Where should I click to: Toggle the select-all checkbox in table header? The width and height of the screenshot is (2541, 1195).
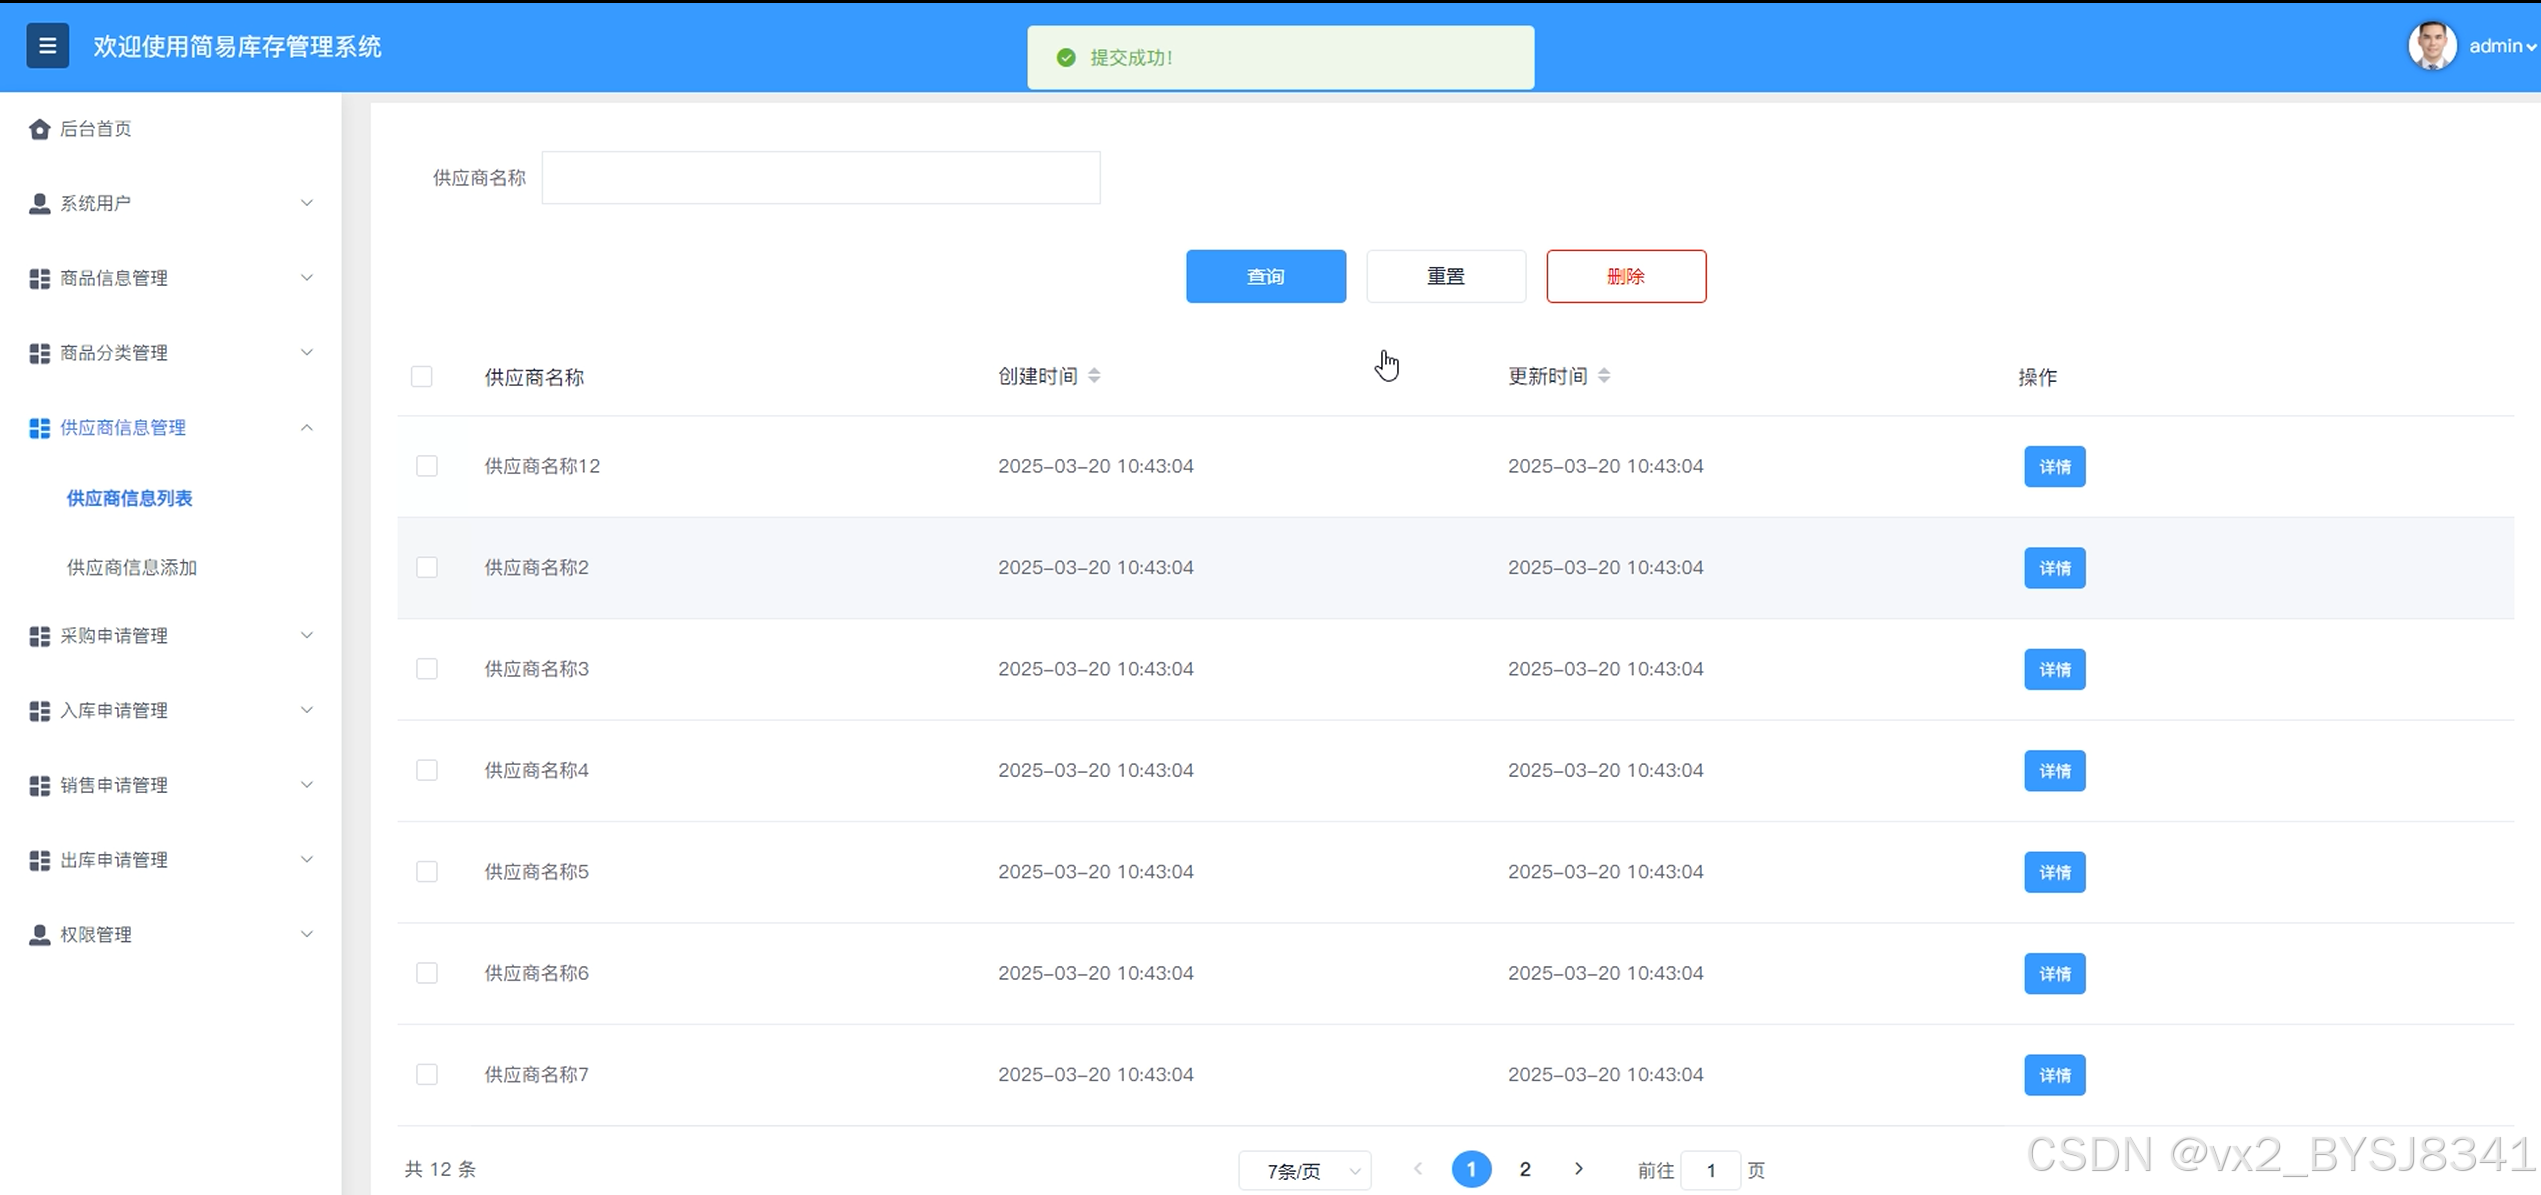[422, 377]
